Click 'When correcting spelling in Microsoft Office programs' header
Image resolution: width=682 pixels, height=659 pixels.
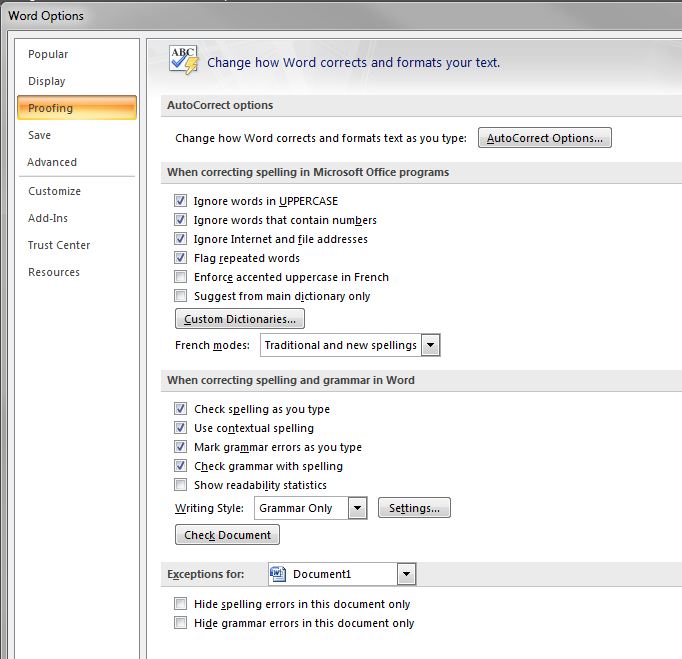tap(308, 172)
